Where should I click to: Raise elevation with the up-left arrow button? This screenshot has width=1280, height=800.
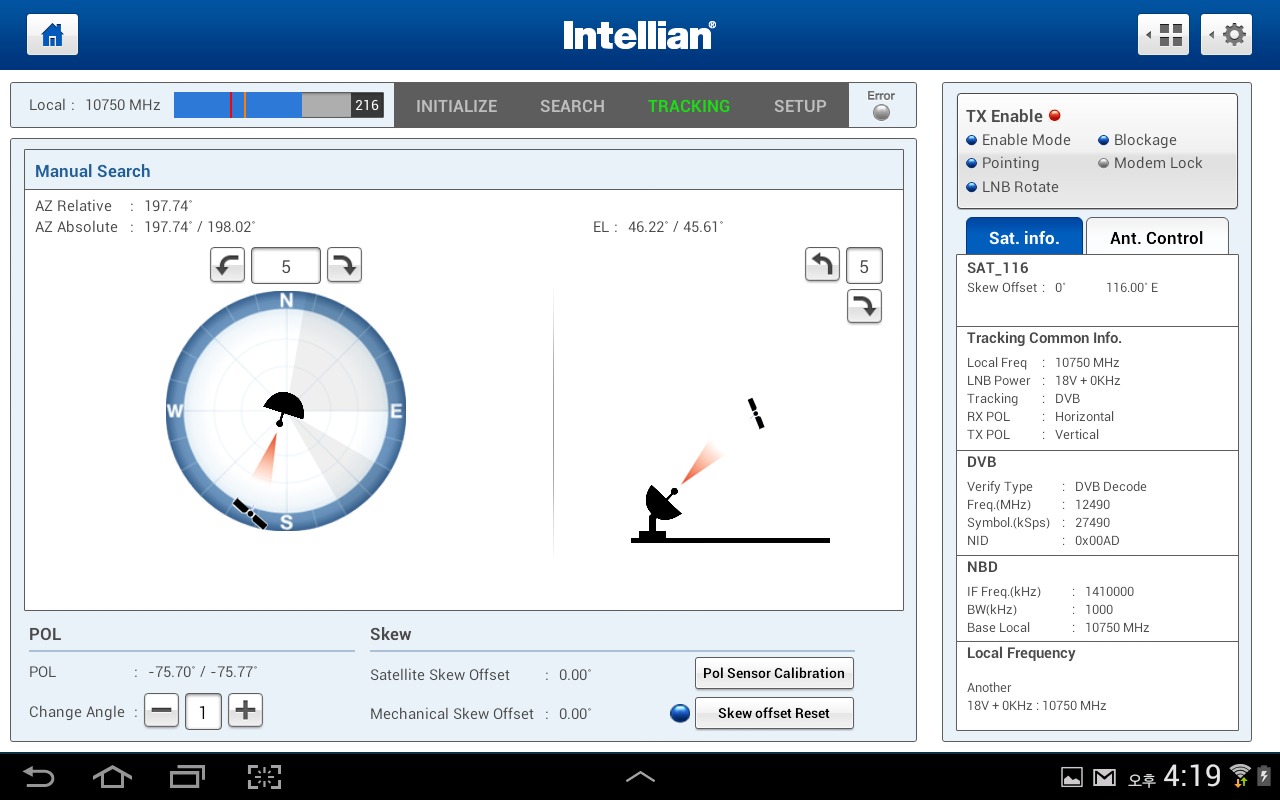coord(822,266)
